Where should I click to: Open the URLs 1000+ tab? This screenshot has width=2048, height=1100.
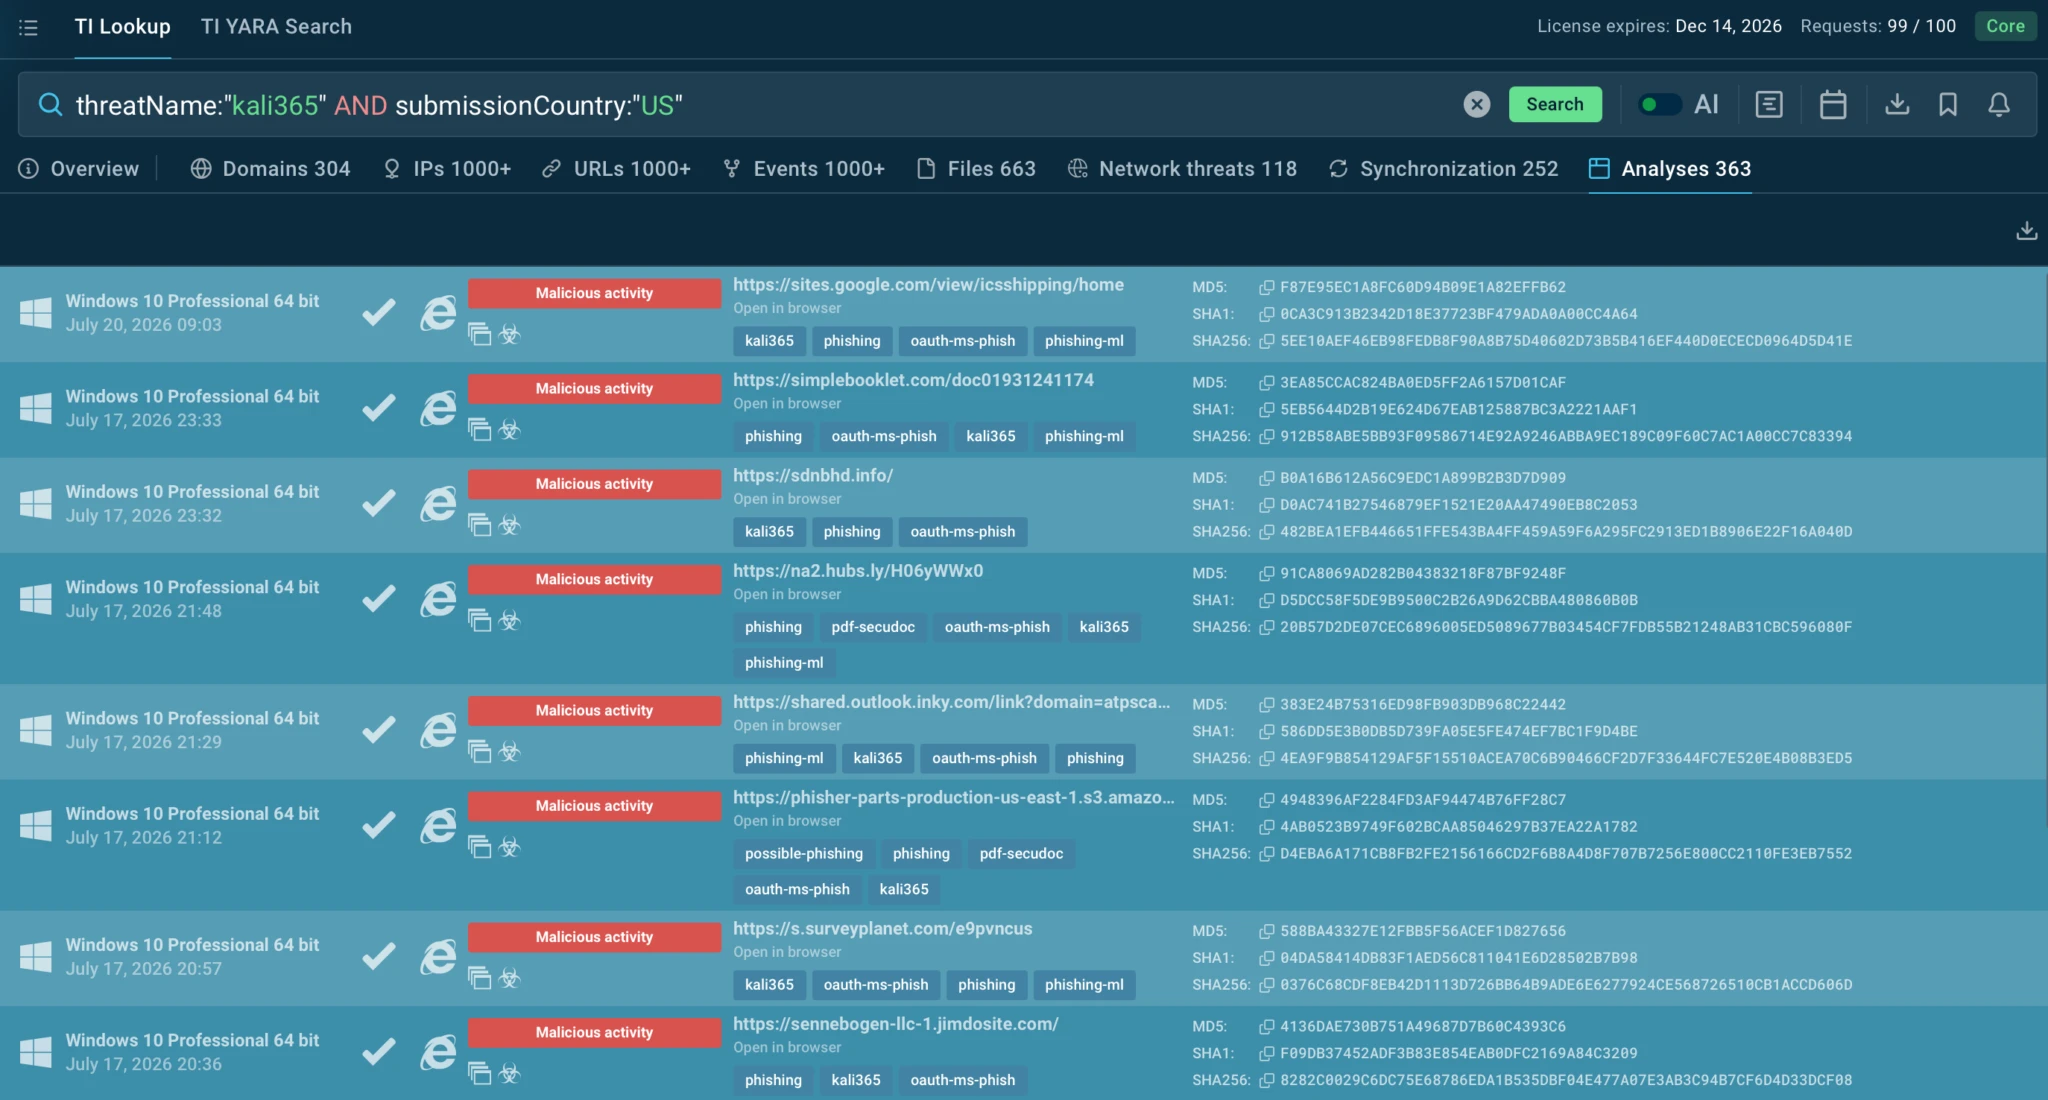[617, 168]
